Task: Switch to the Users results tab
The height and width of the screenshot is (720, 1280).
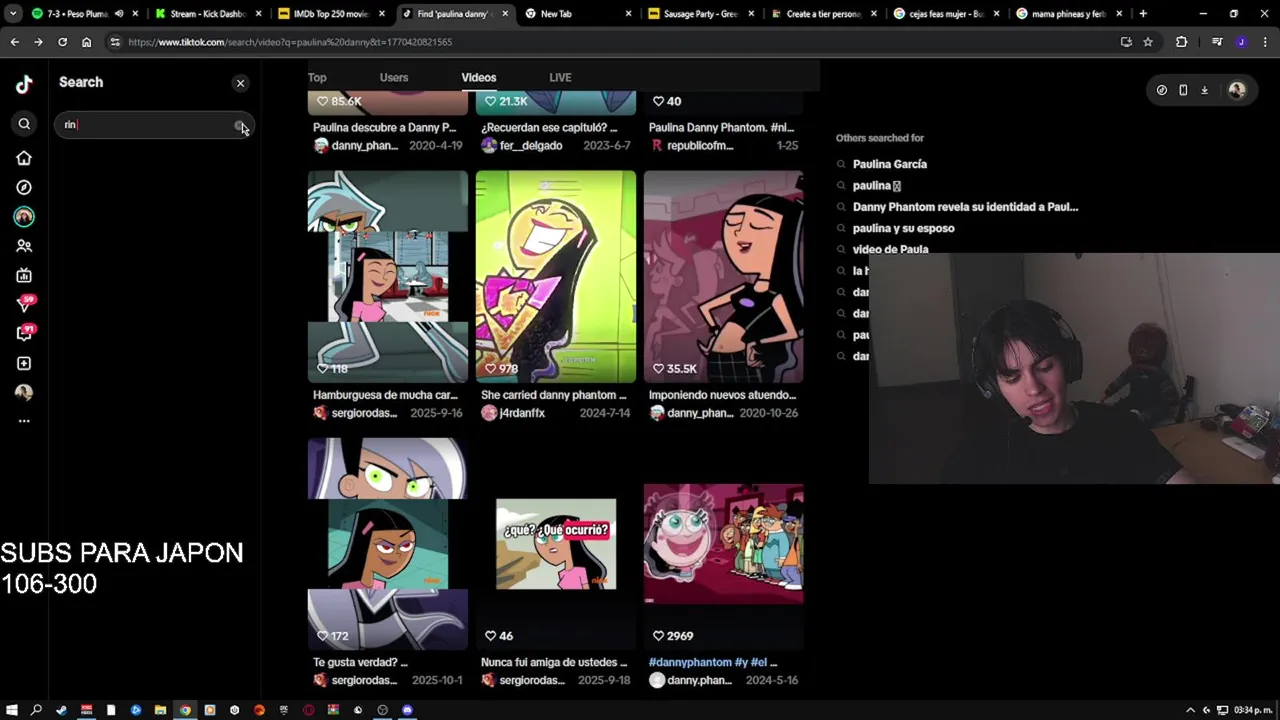Action: coord(394,77)
